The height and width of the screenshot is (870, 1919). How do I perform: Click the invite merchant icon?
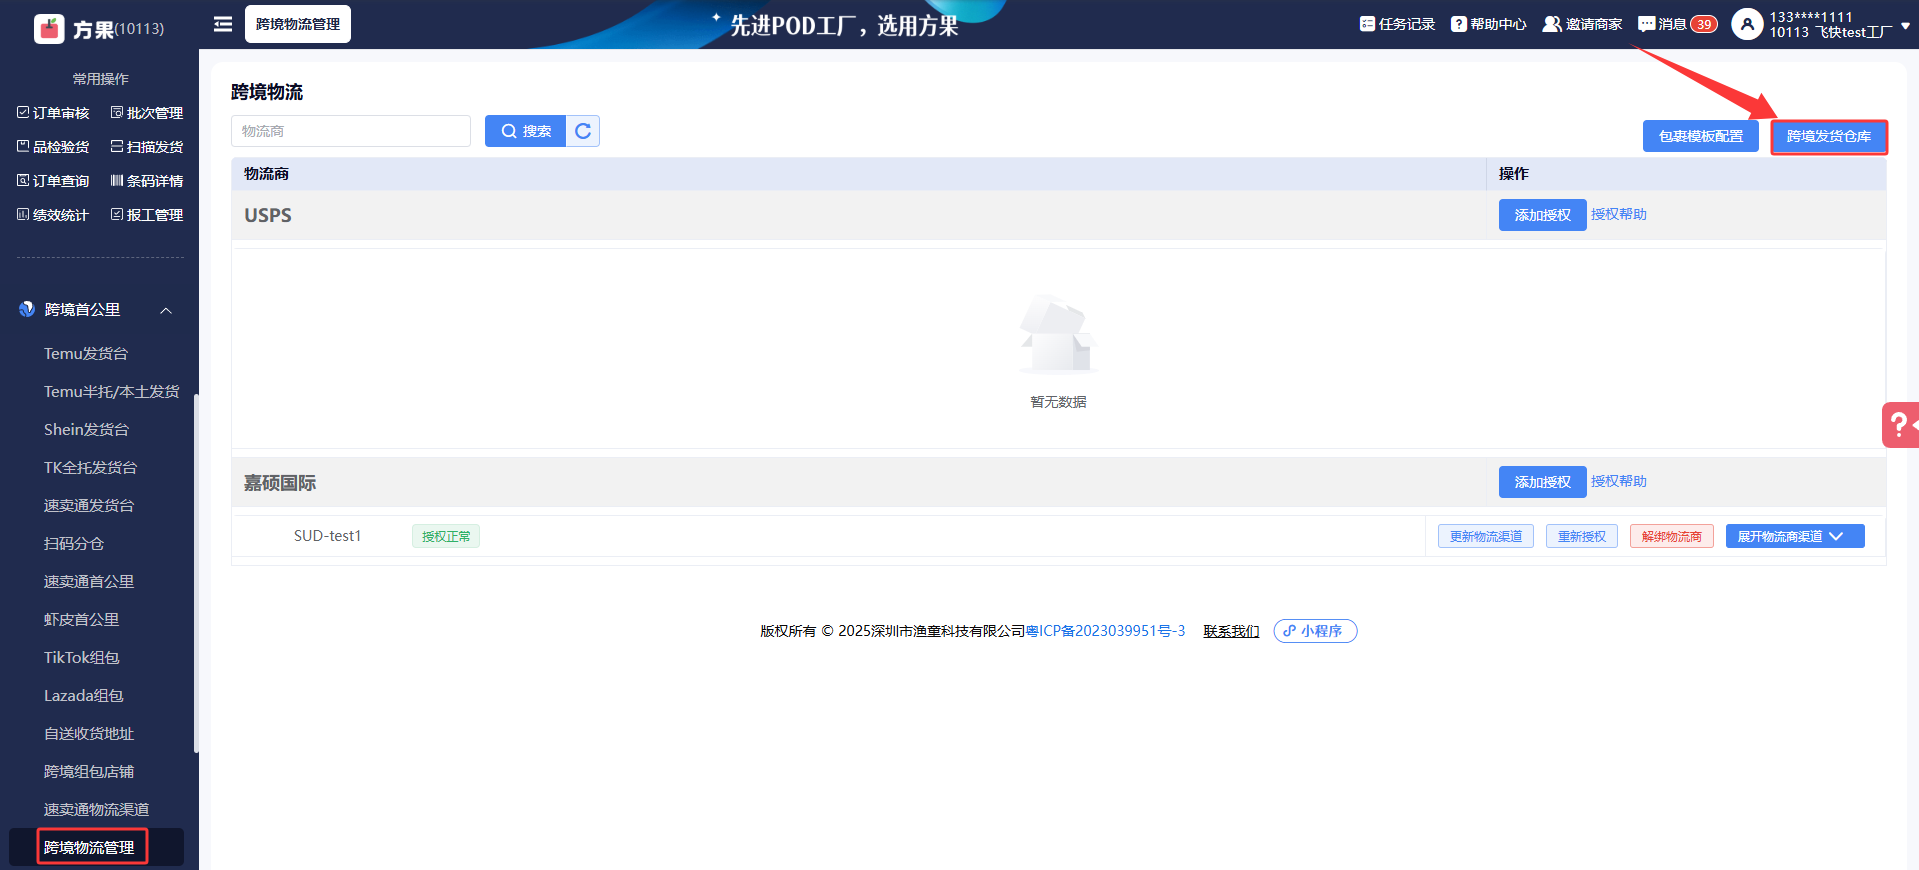1551,24
